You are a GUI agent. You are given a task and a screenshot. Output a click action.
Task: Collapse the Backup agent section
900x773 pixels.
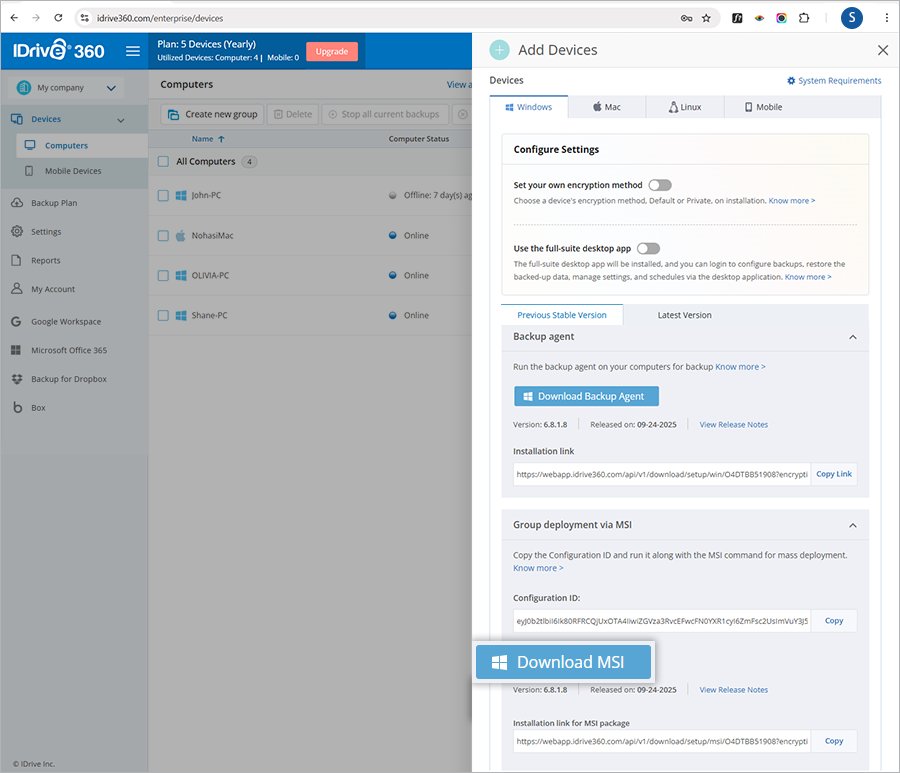853,337
